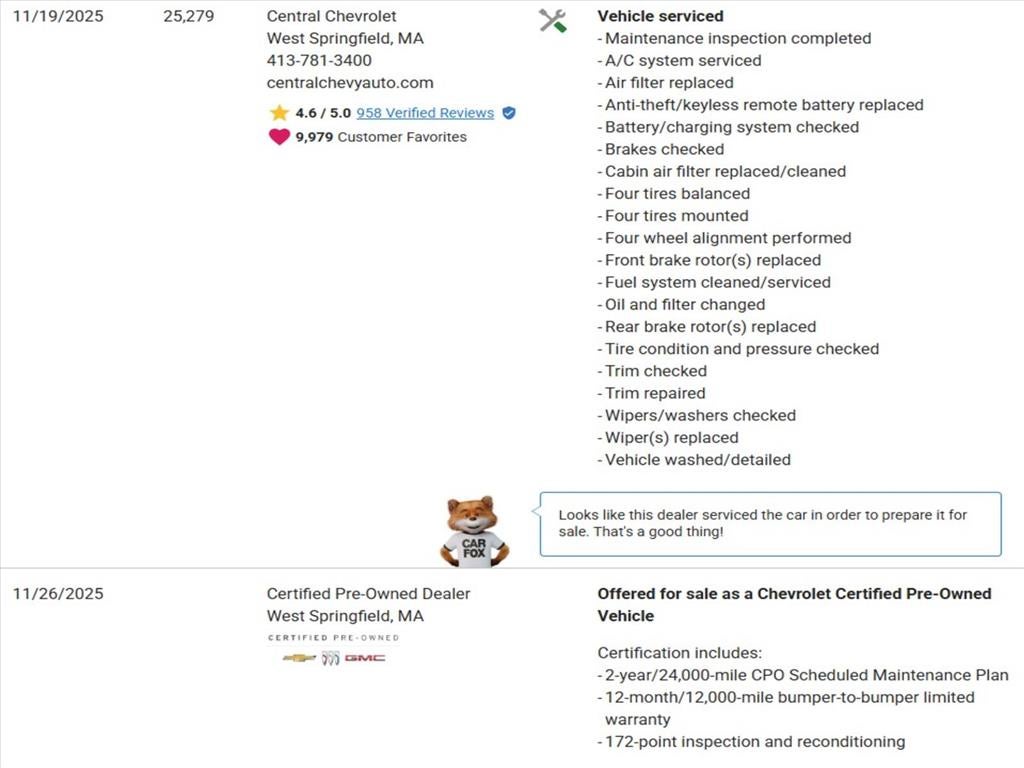Image resolution: width=1024 pixels, height=768 pixels.
Task: Select the Central Chevrolet dealer name
Action: click(x=331, y=16)
